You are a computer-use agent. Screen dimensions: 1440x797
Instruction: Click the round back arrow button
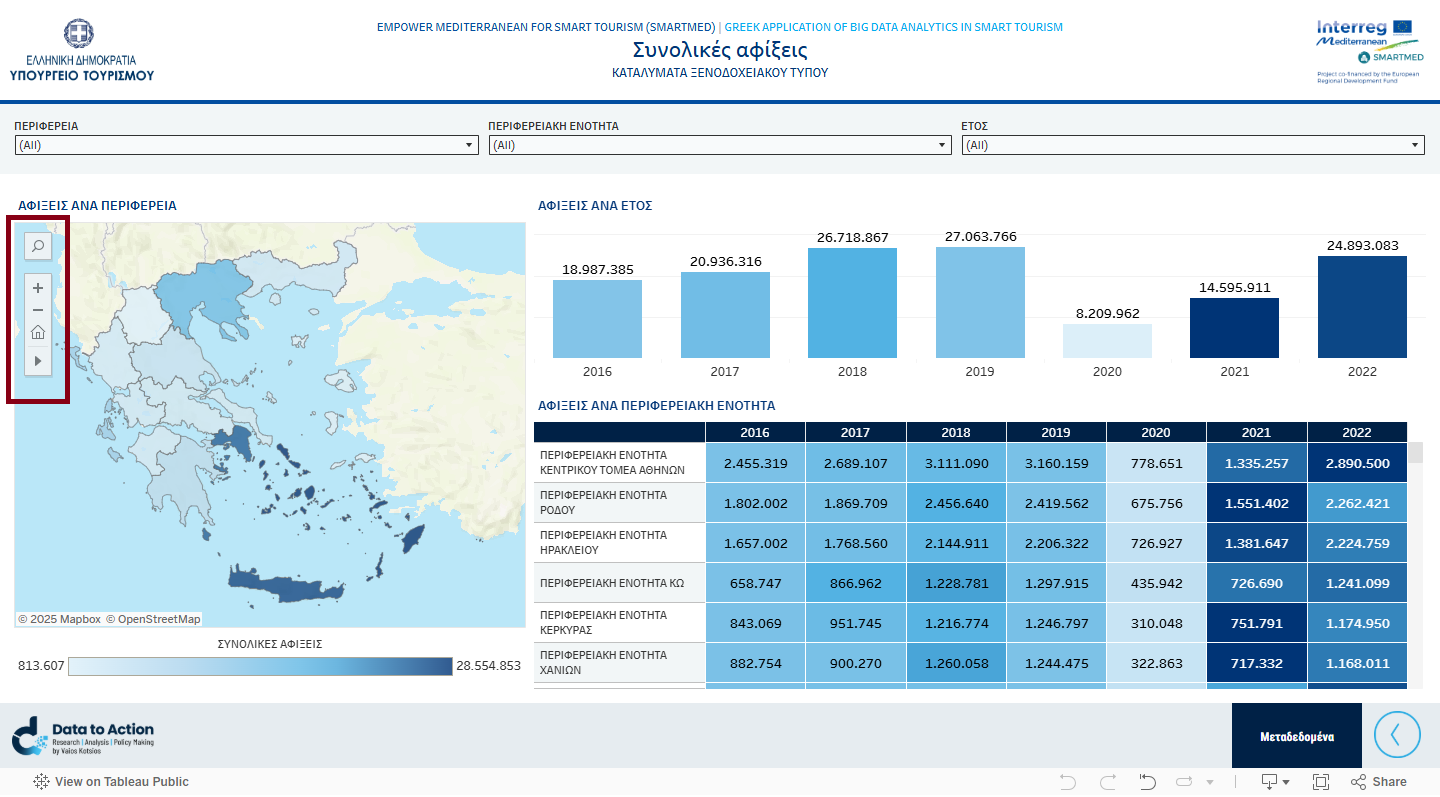(1397, 735)
